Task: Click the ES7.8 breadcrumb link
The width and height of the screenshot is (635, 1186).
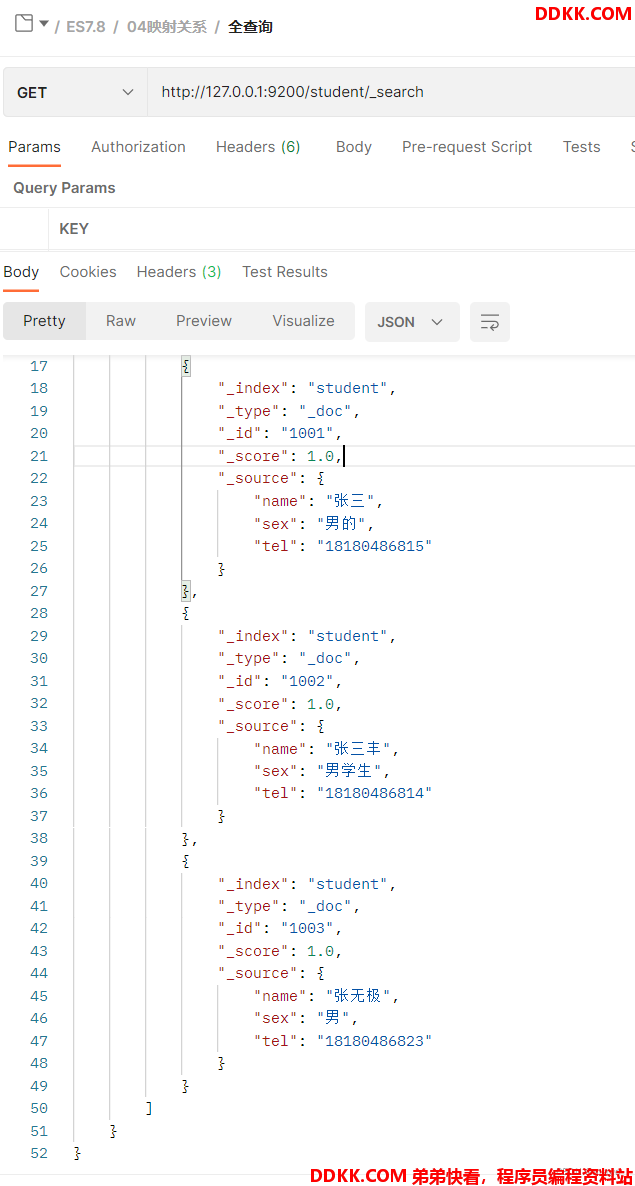Action: tap(86, 26)
